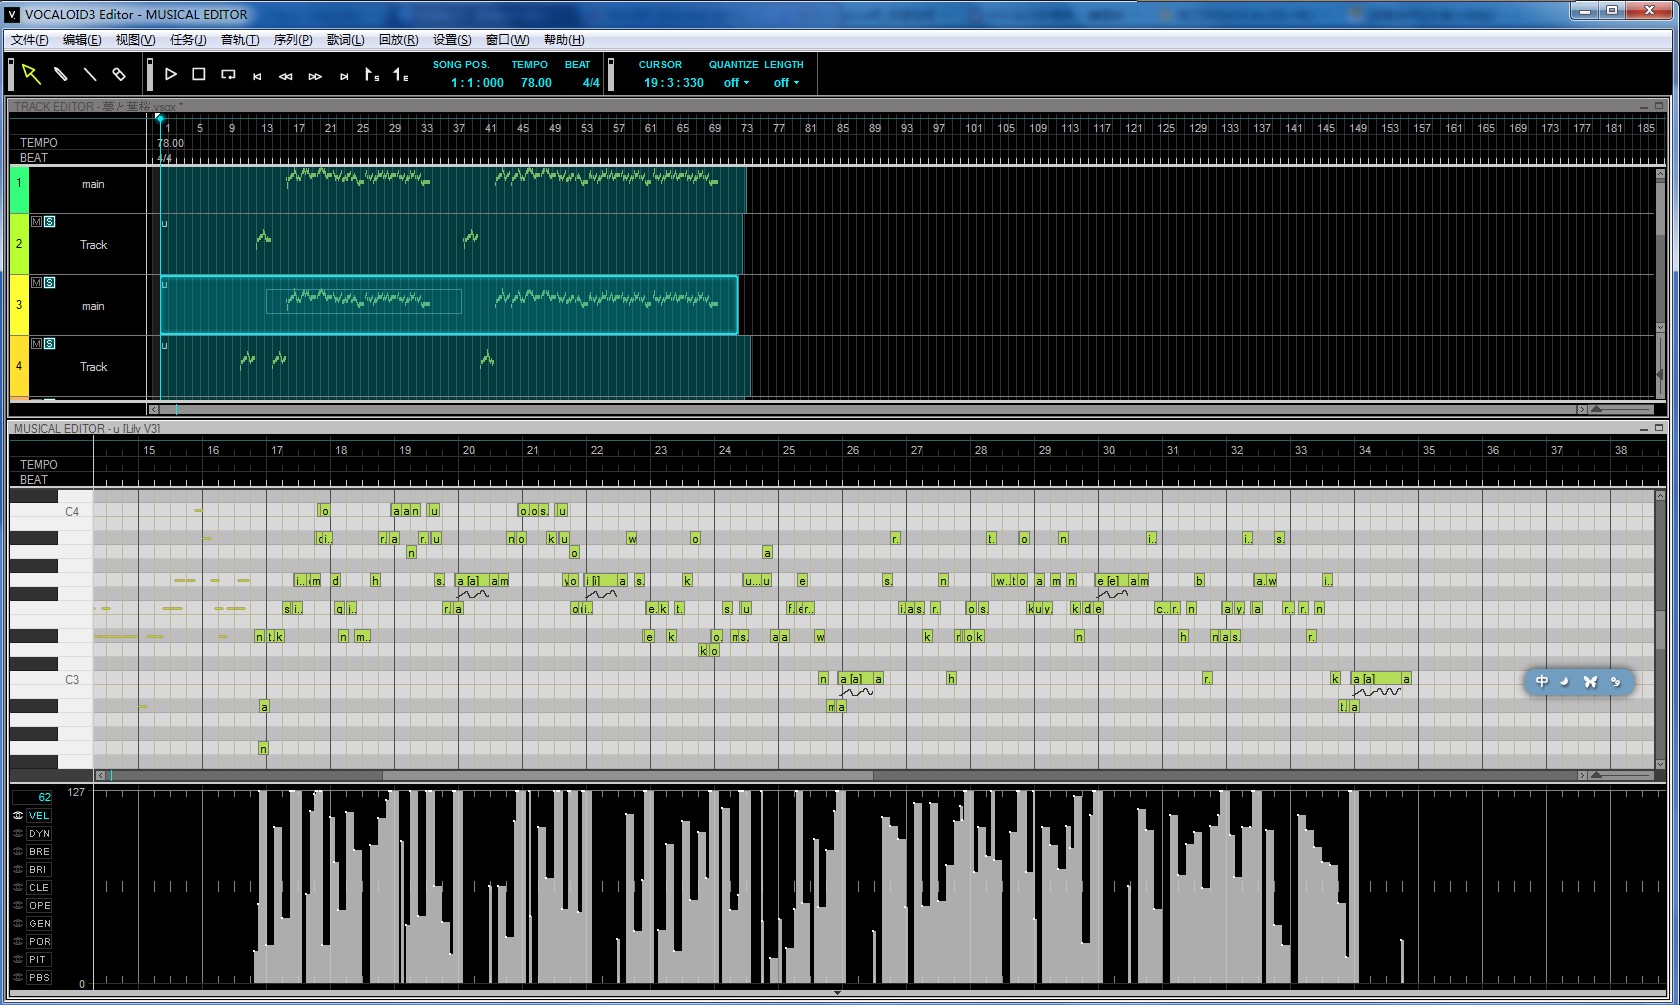Toggle solo S on track 4

point(50,343)
